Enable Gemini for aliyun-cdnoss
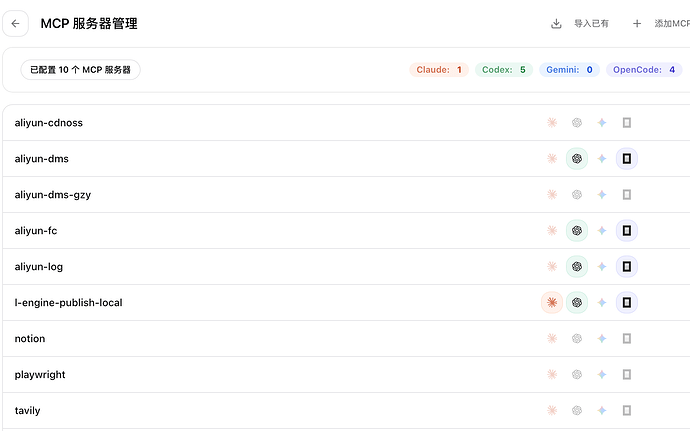Image resolution: width=690 pixels, height=441 pixels. pos(602,123)
